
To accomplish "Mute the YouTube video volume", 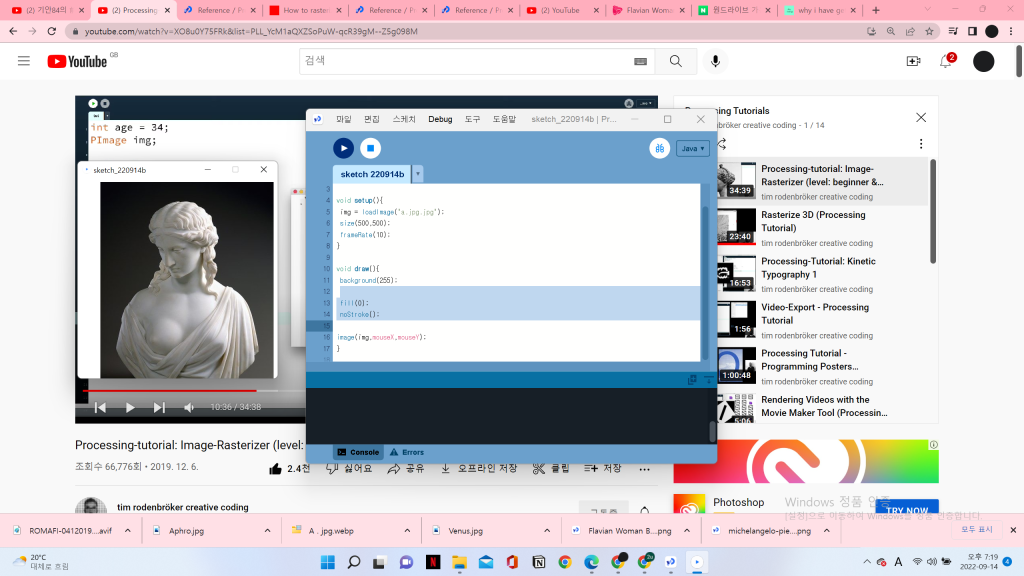I will point(189,408).
